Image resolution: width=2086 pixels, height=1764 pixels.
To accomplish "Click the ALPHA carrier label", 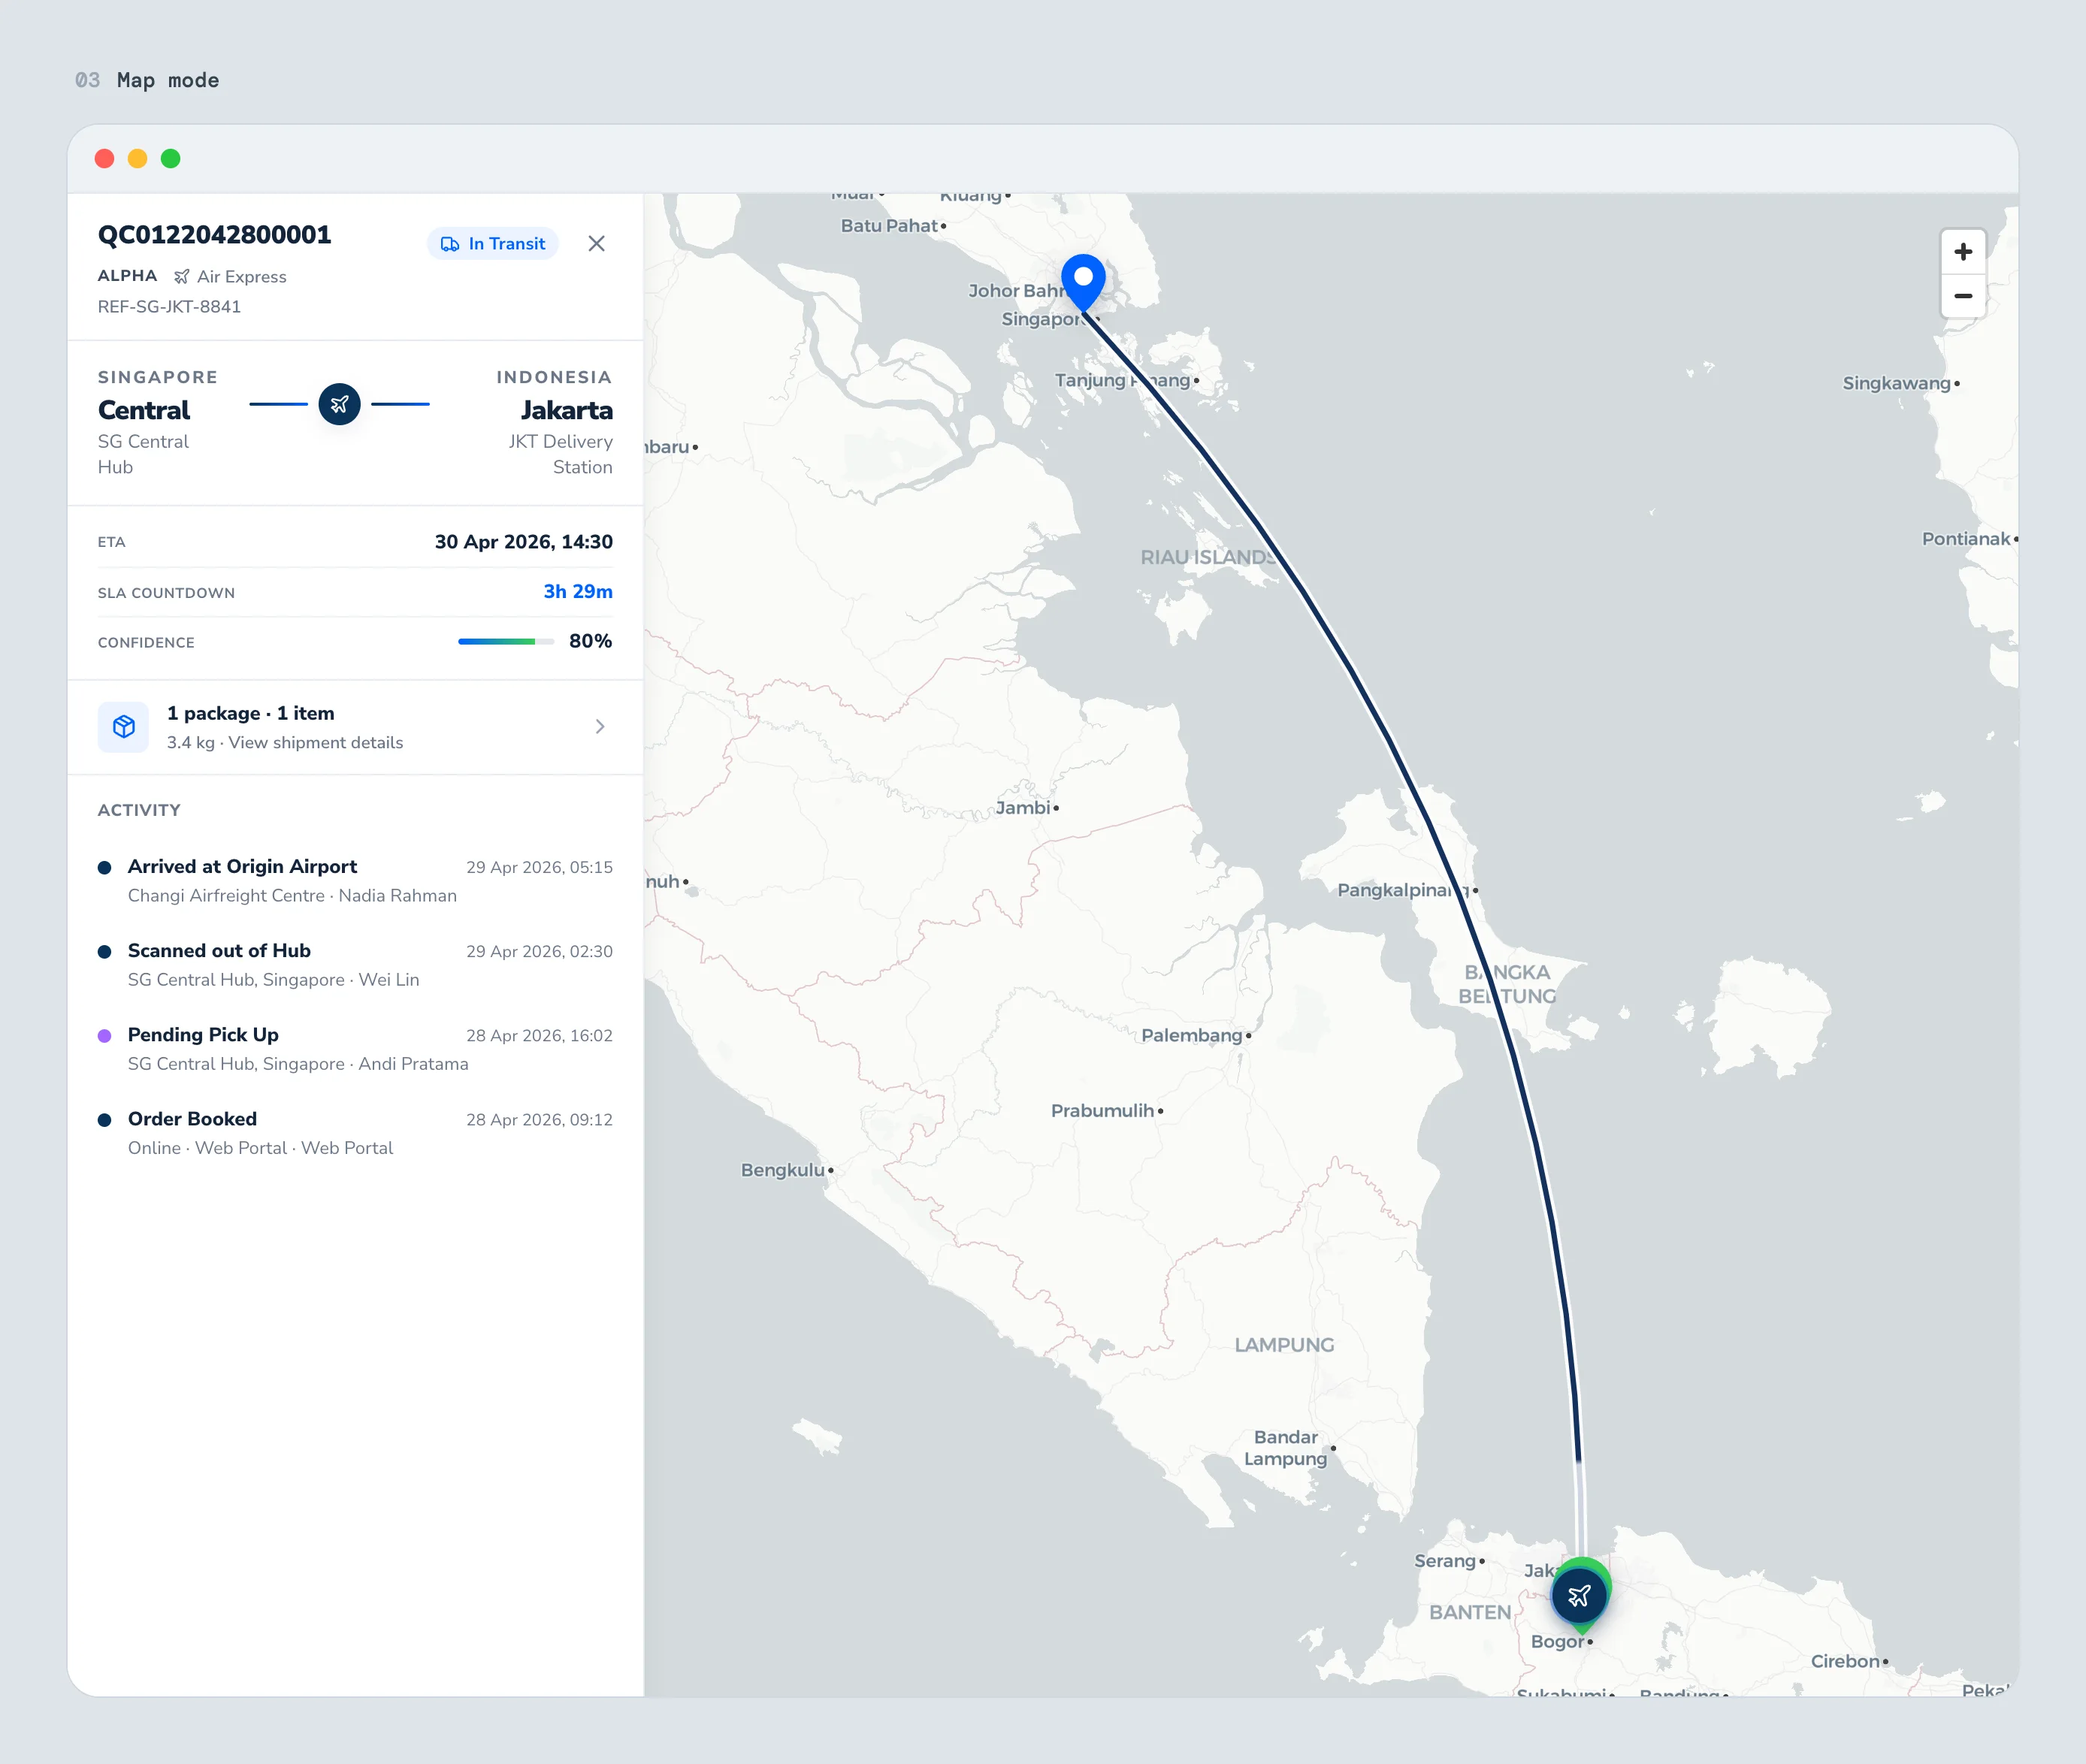I will [127, 276].
